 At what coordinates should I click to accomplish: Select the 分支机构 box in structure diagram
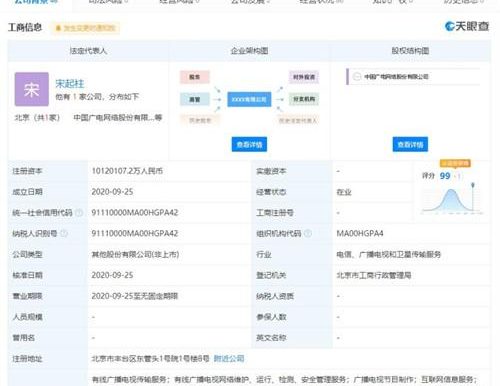point(304,99)
